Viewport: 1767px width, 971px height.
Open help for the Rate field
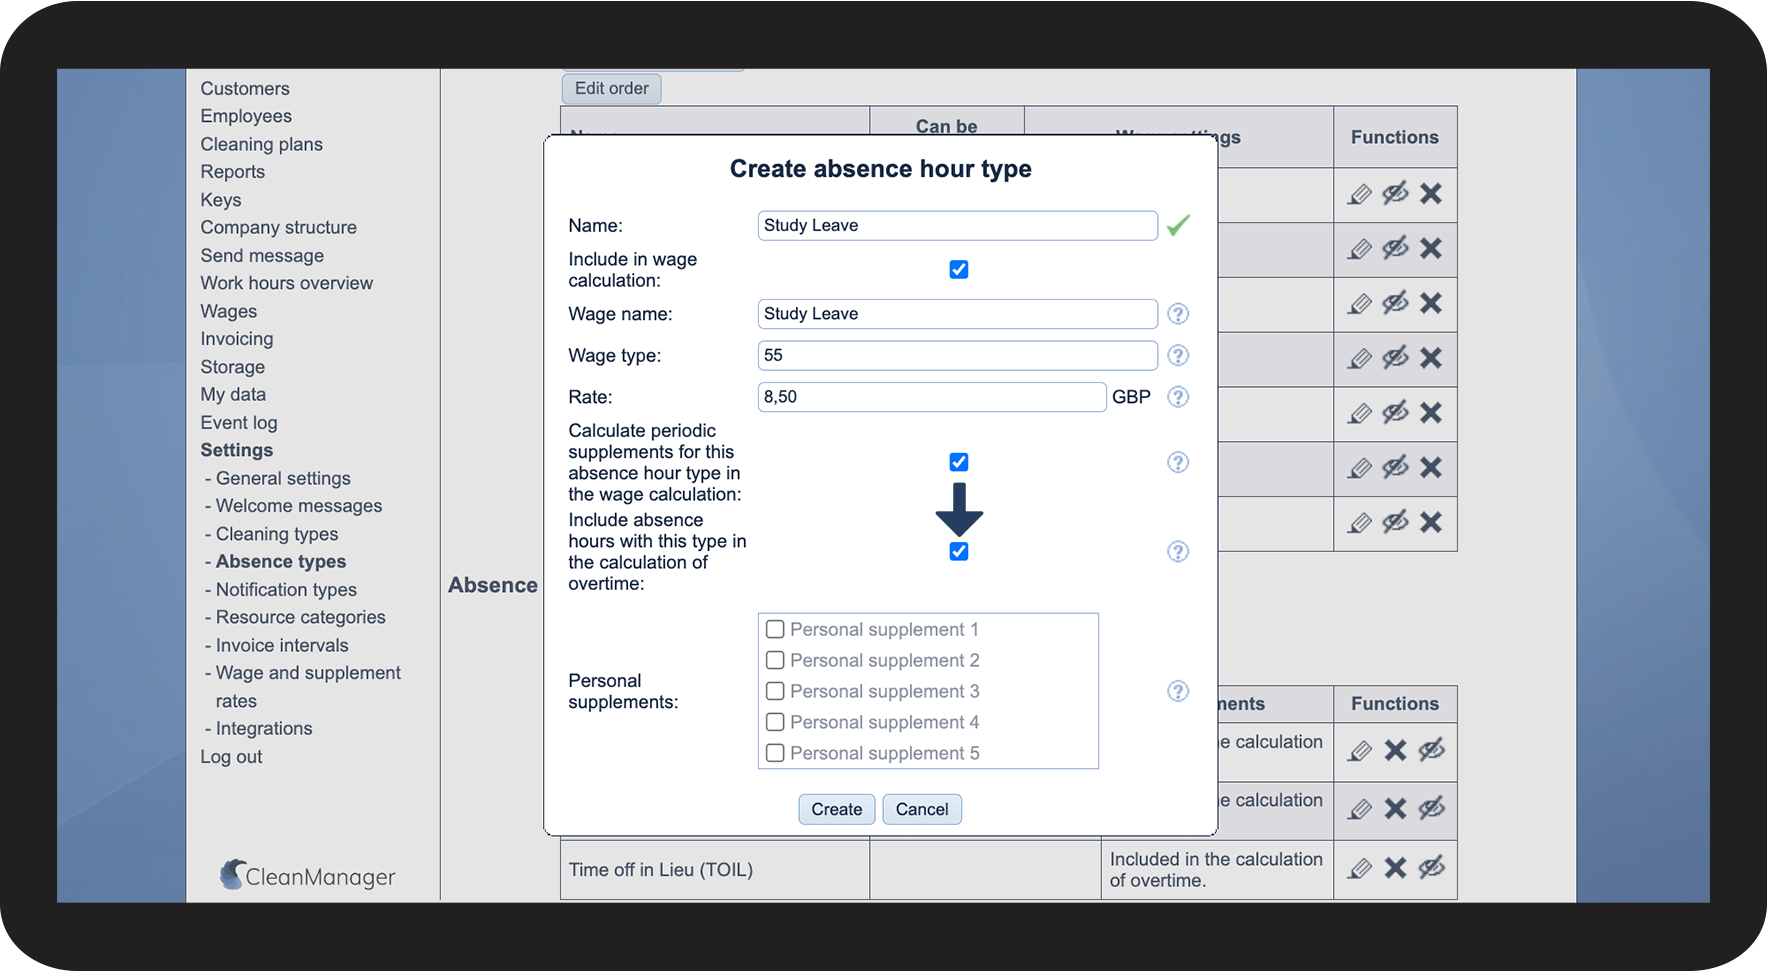(1178, 397)
